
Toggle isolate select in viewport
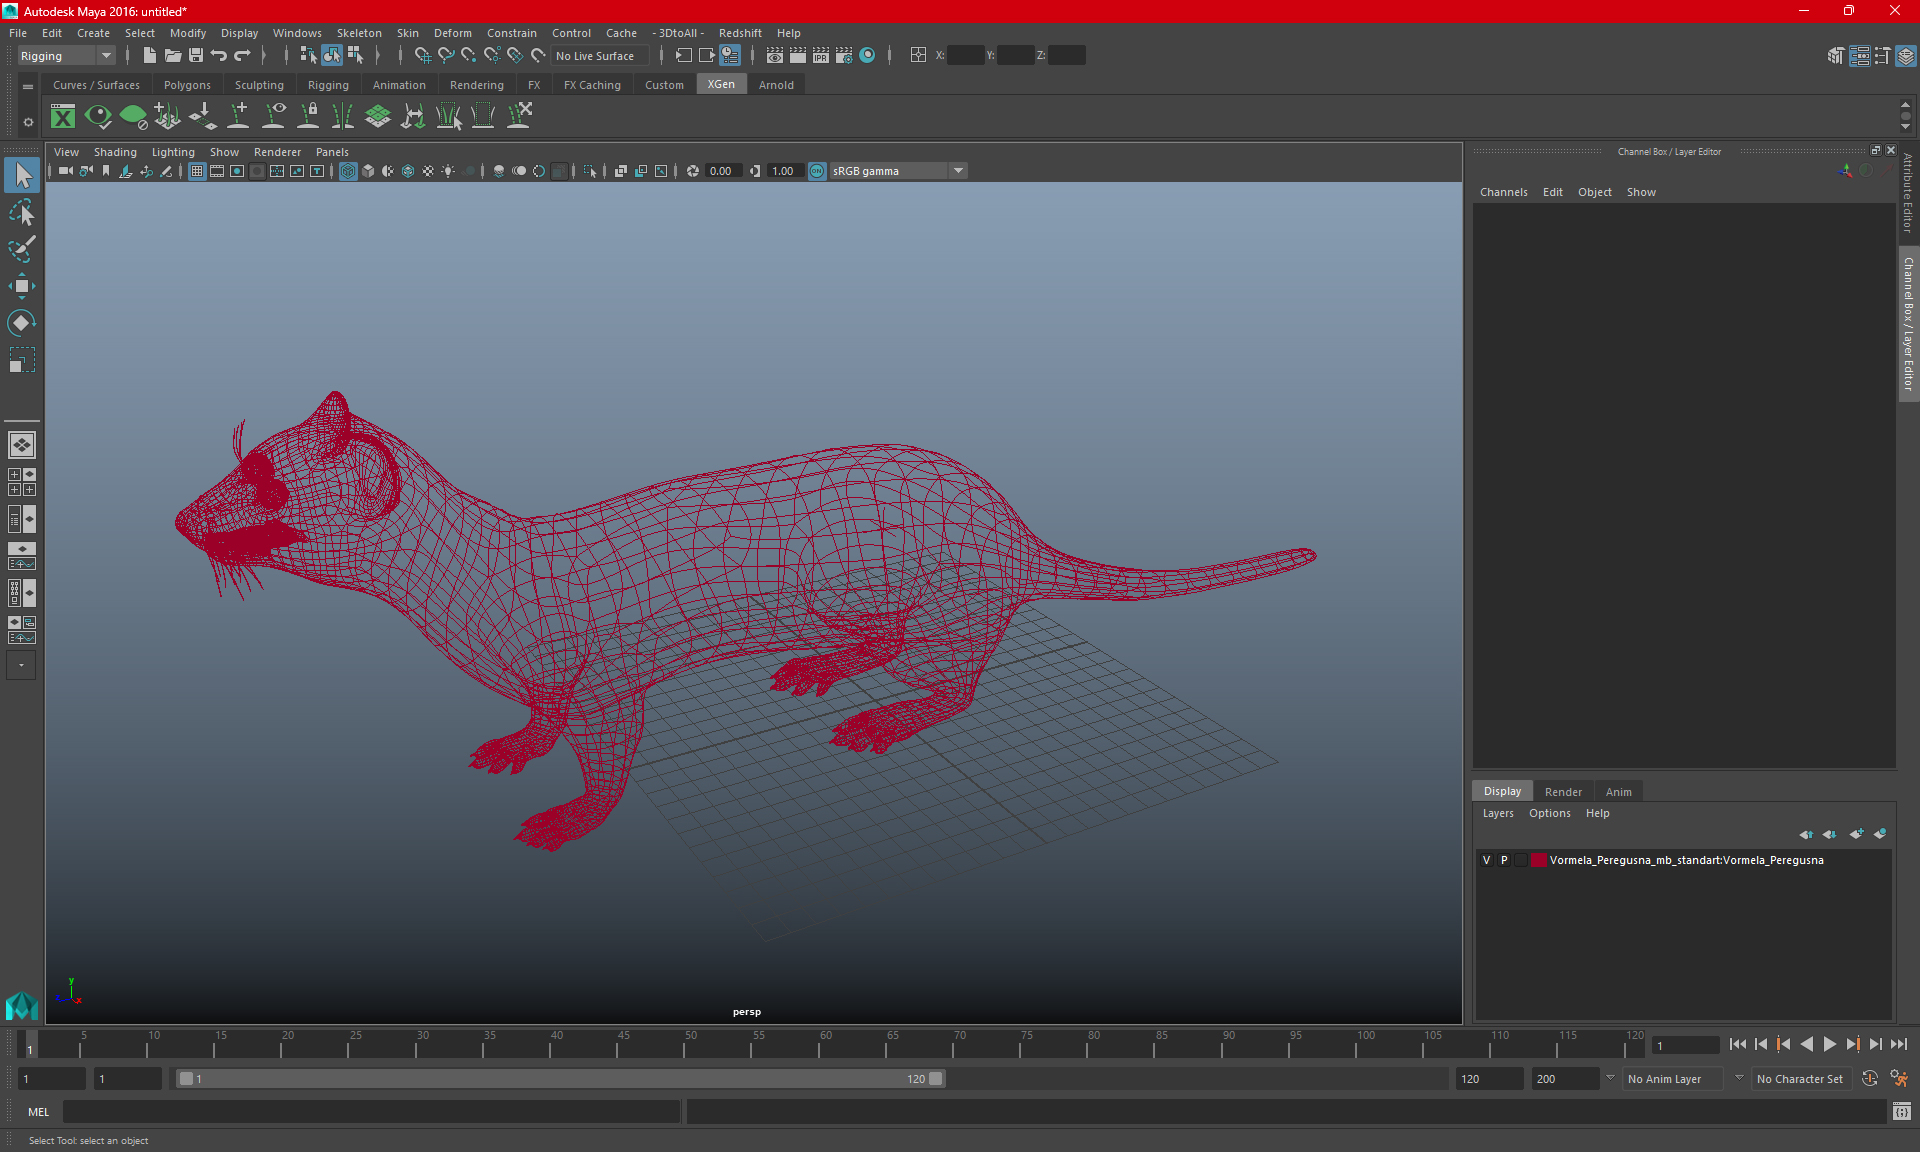(x=590, y=171)
